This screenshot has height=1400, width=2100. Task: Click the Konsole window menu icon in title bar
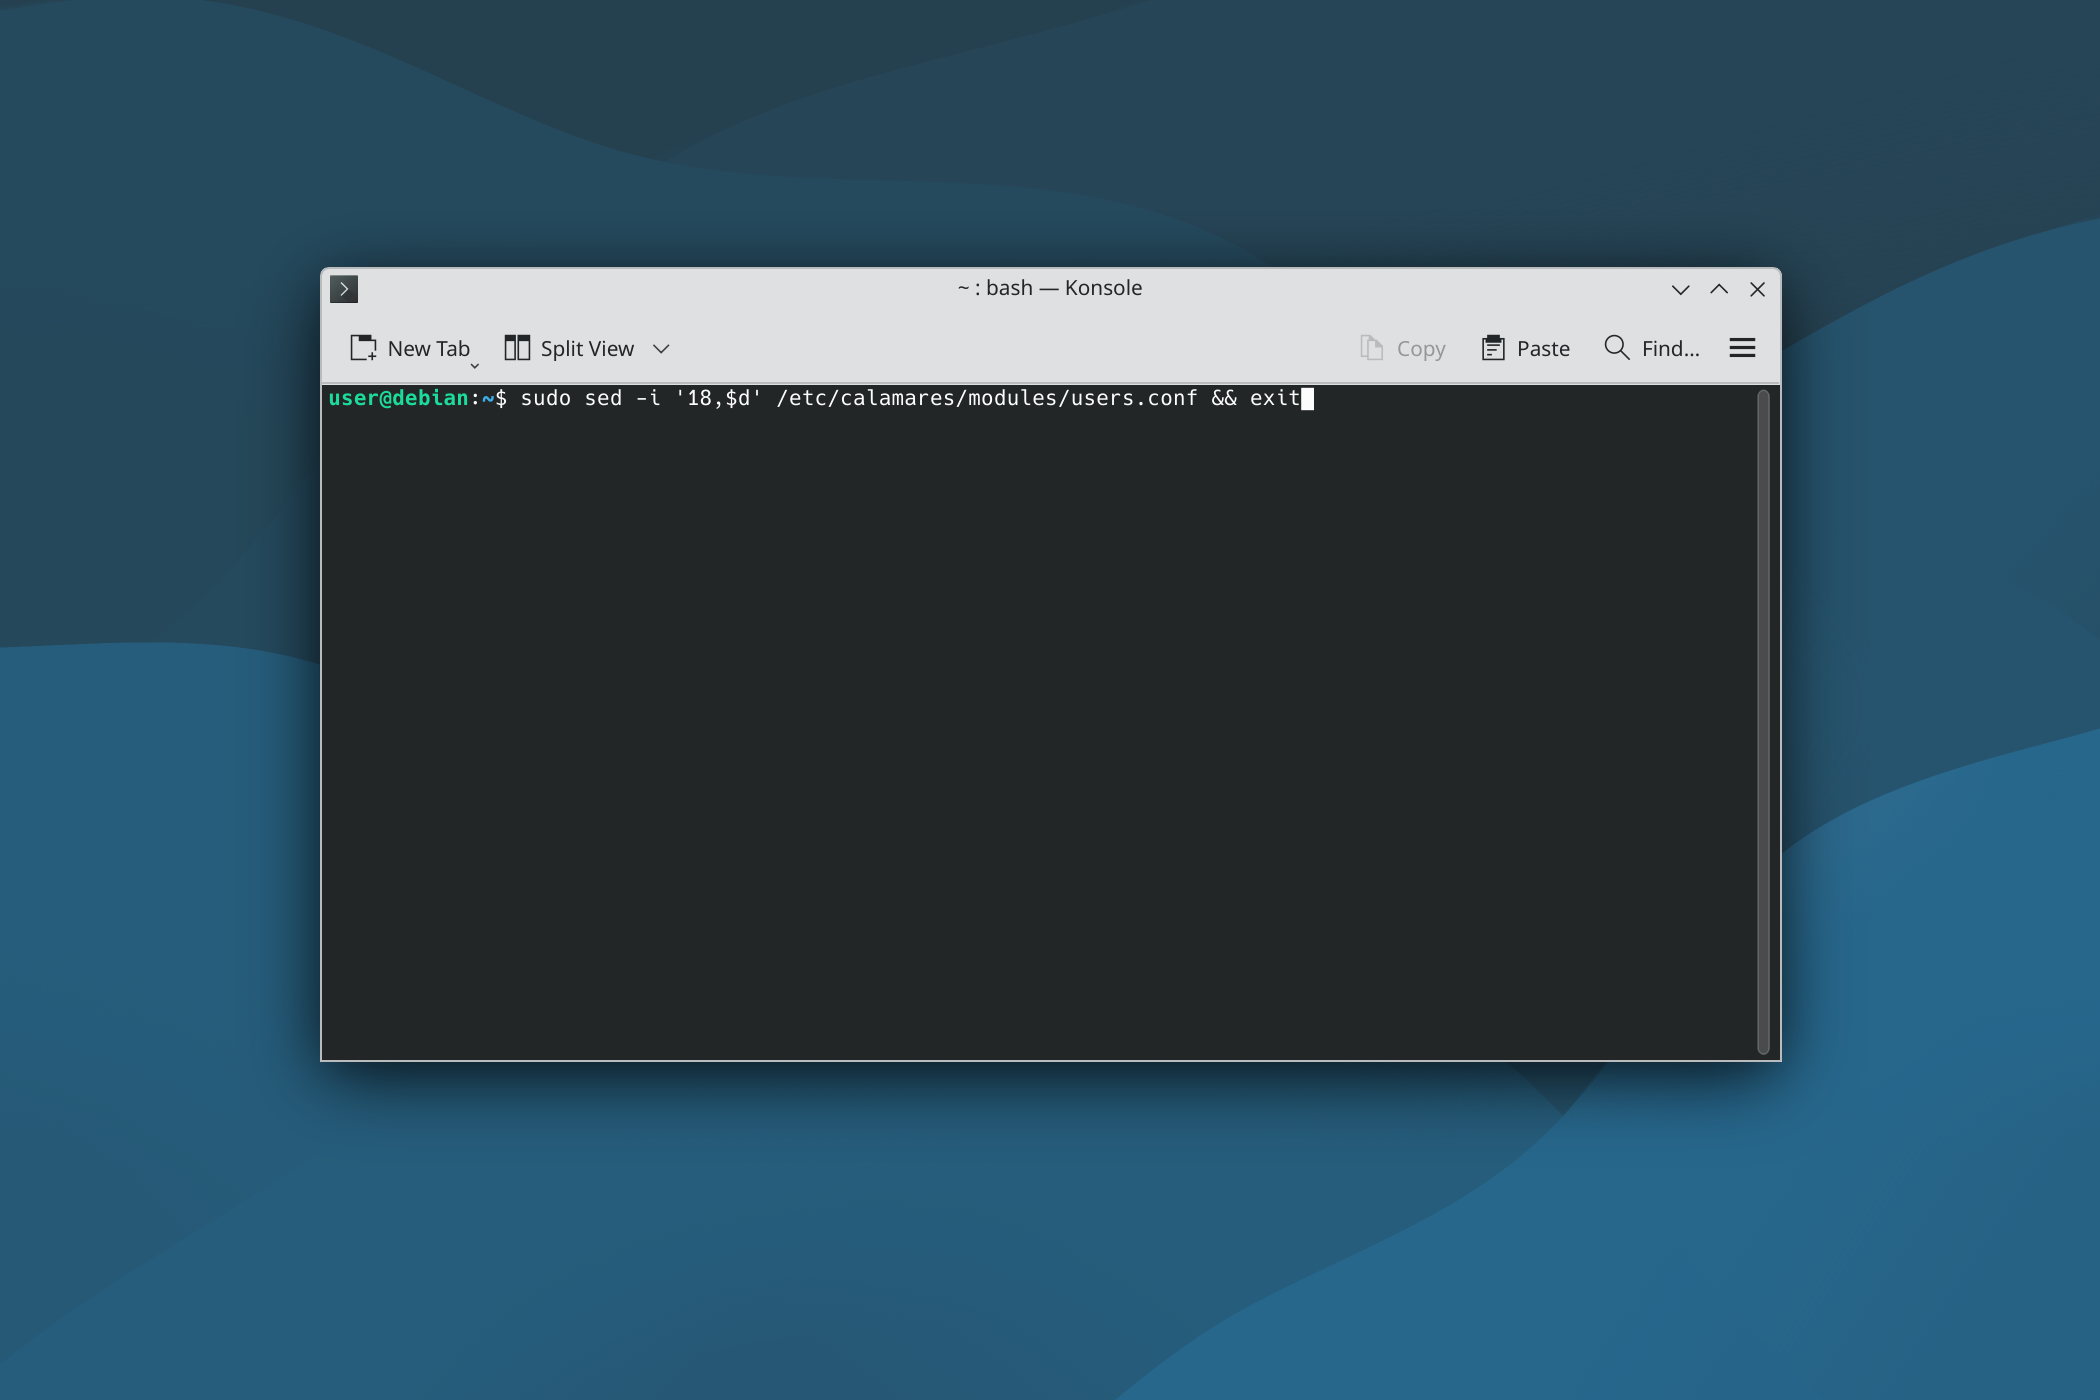344,289
